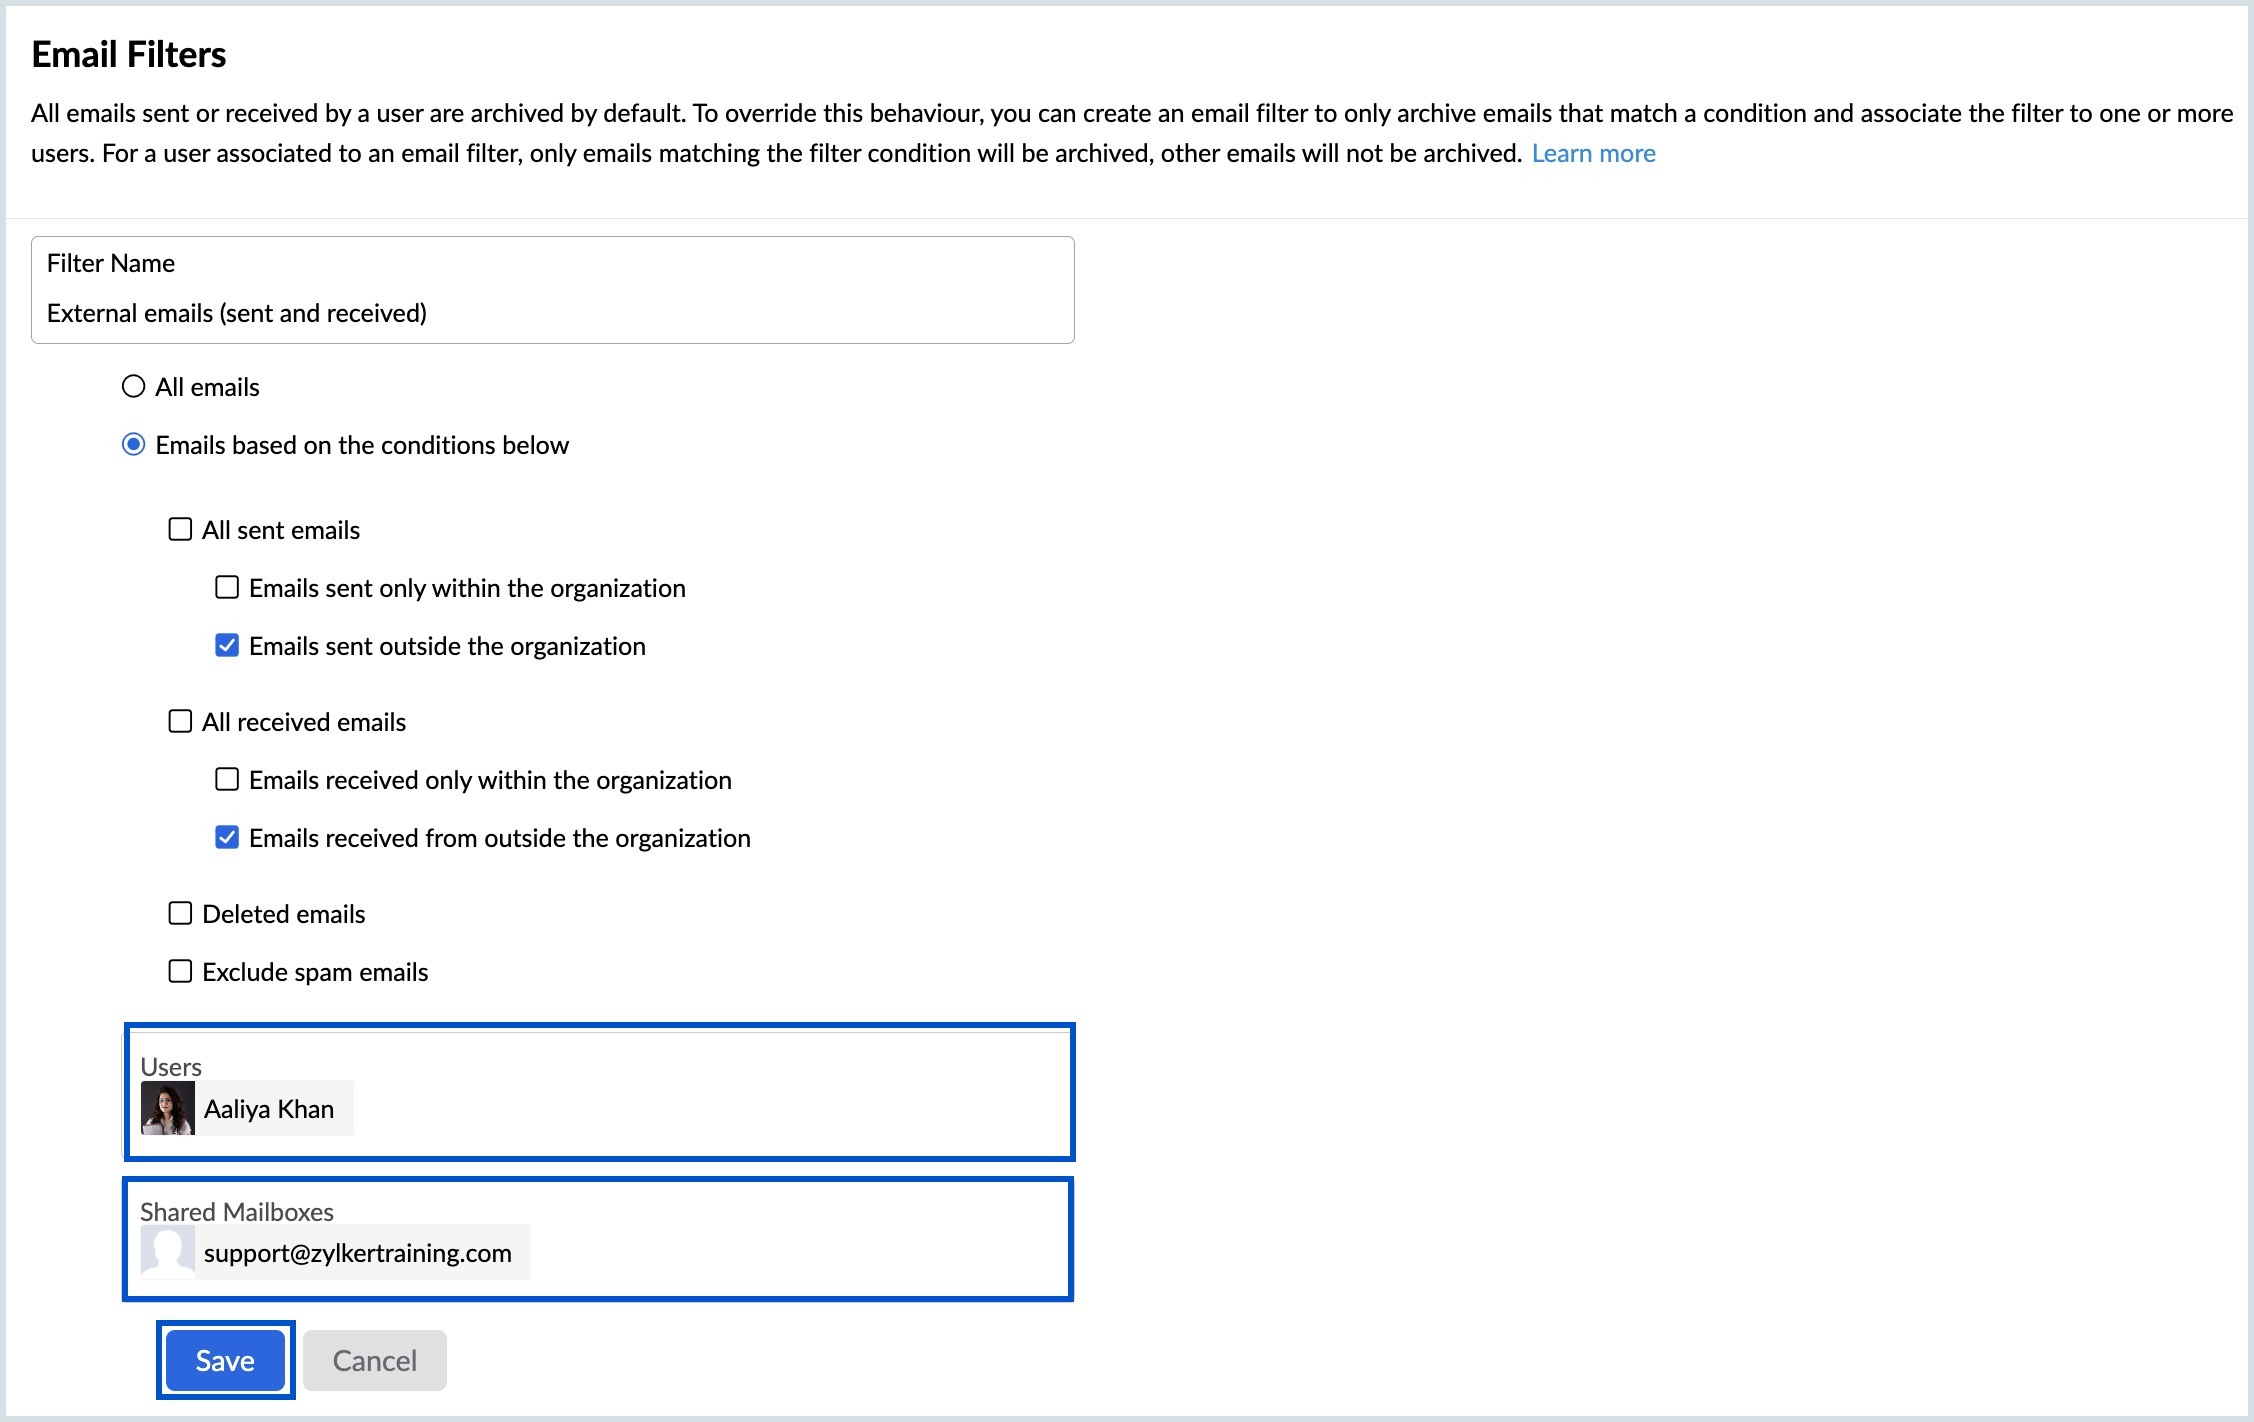This screenshot has width=2254, height=1422.
Task: Enable Emails sent only within the organization
Action: (227, 587)
